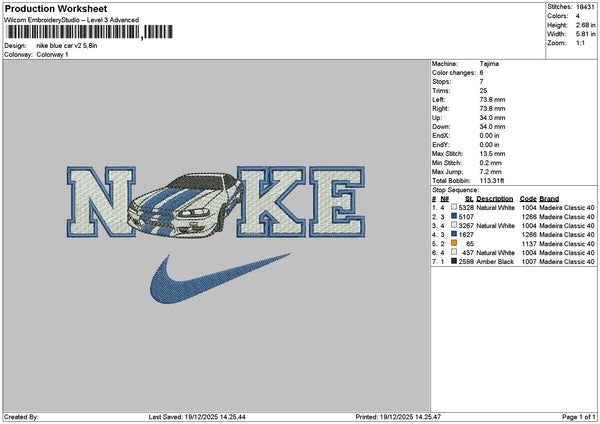Click the orange swatch in stop row 5
Viewport: 600px width, 424px height.
tap(454, 243)
